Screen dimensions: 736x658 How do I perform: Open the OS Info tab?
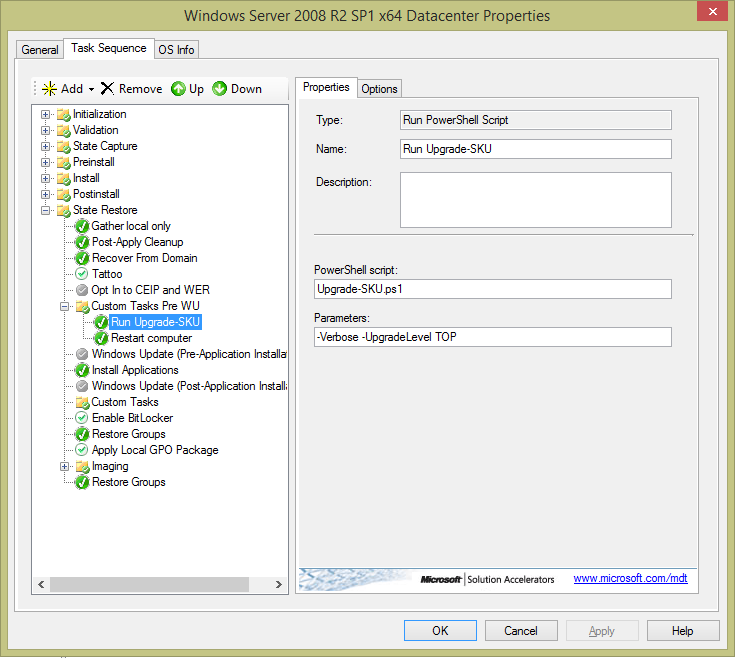[x=177, y=49]
